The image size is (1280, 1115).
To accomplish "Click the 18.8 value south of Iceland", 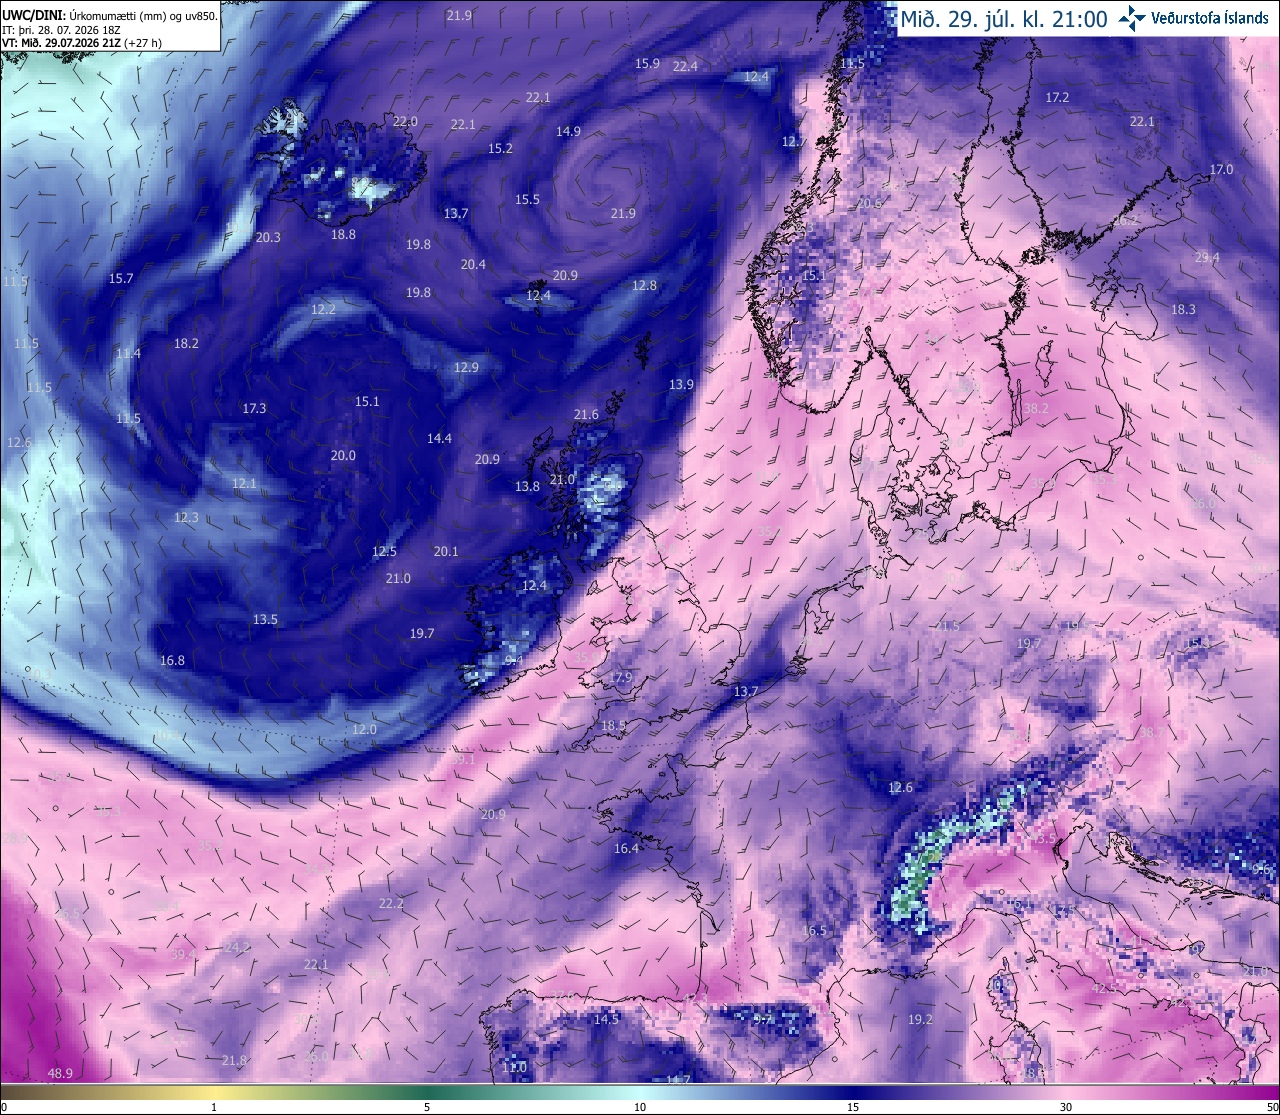I will coord(343,234).
